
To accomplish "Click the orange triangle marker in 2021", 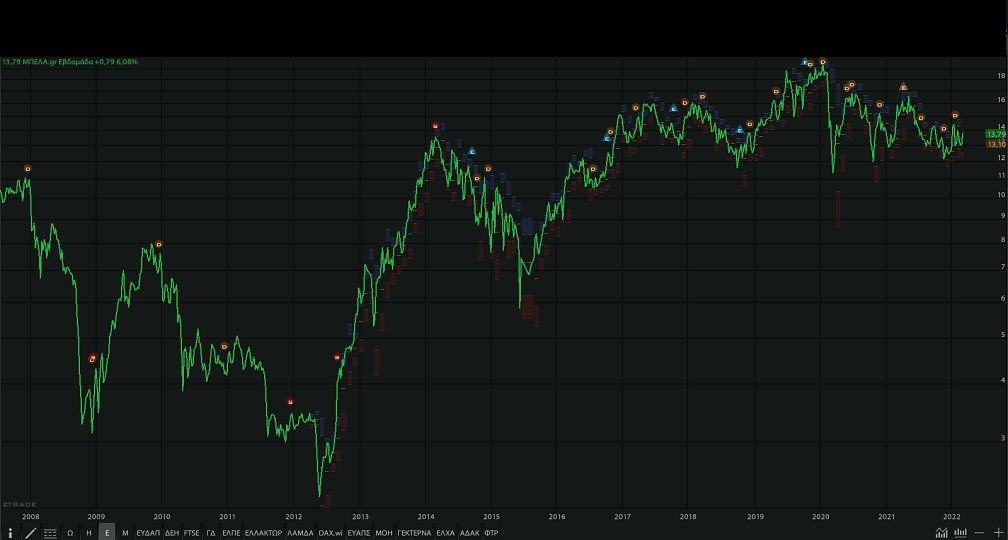I will pos(903,86).
